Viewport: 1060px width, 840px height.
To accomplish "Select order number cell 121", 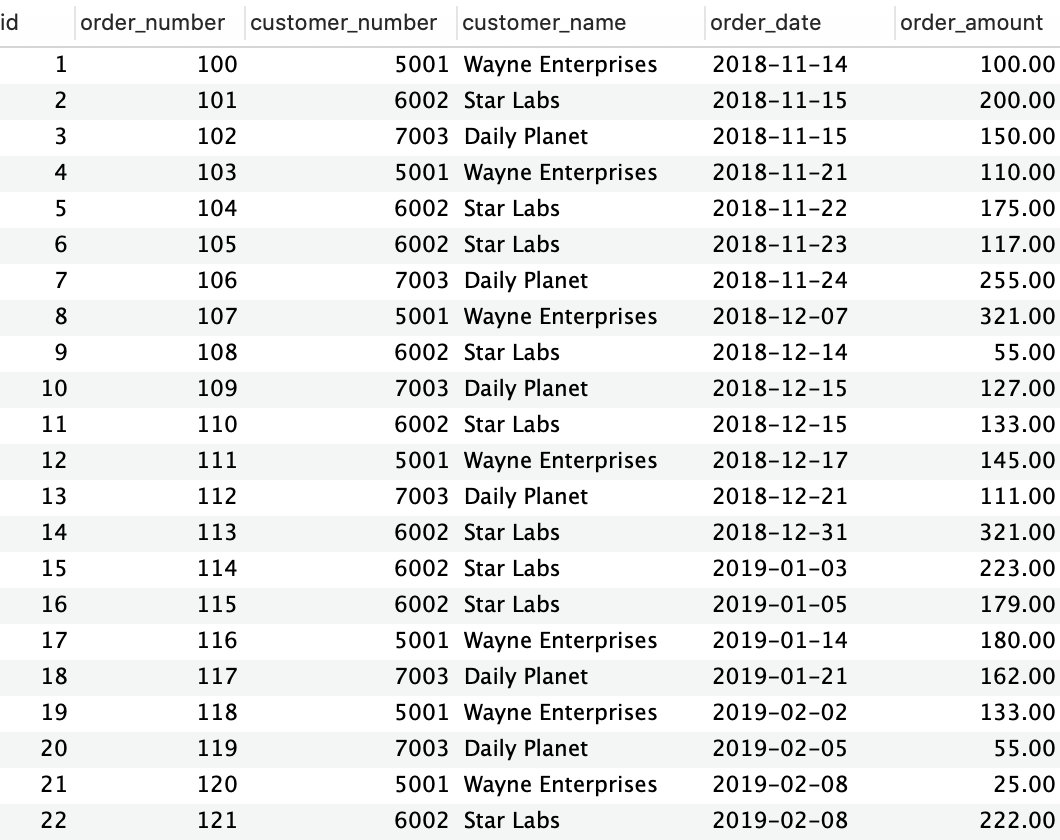I will (x=217, y=820).
